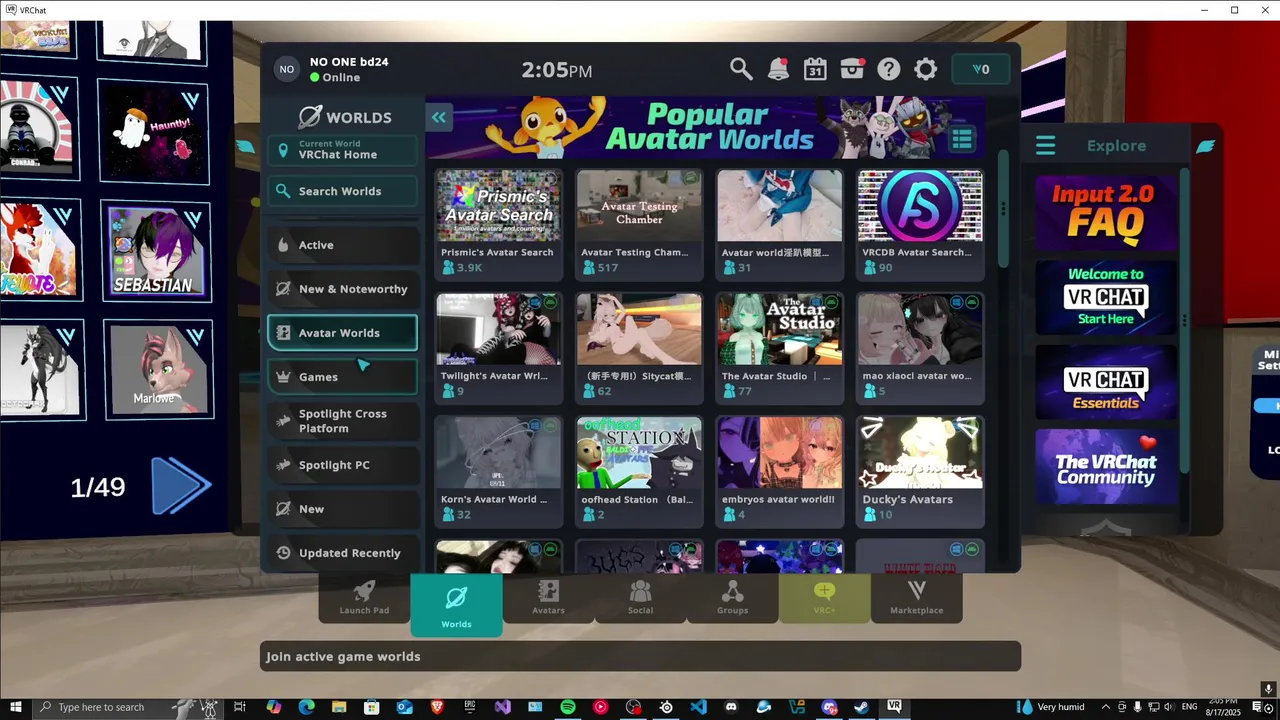The height and width of the screenshot is (720, 1280).
Task: Open the settings gear icon
Action: click(x=926, y=69)
